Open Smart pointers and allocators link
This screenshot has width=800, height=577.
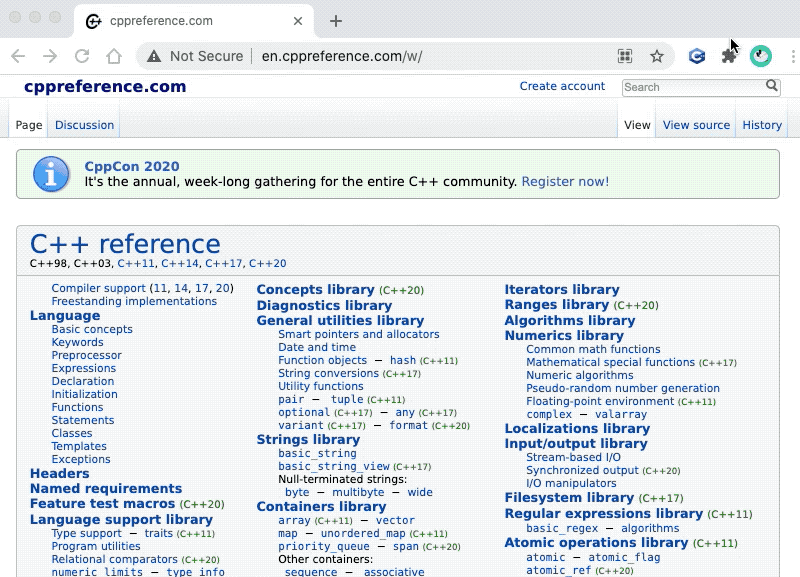pos(359,334)
